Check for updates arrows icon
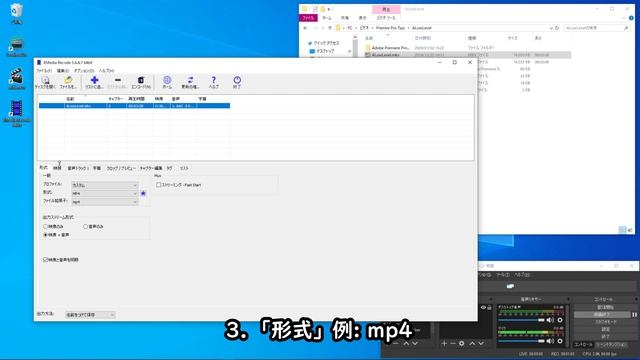The image size is (640, 360). click(190, 82)
